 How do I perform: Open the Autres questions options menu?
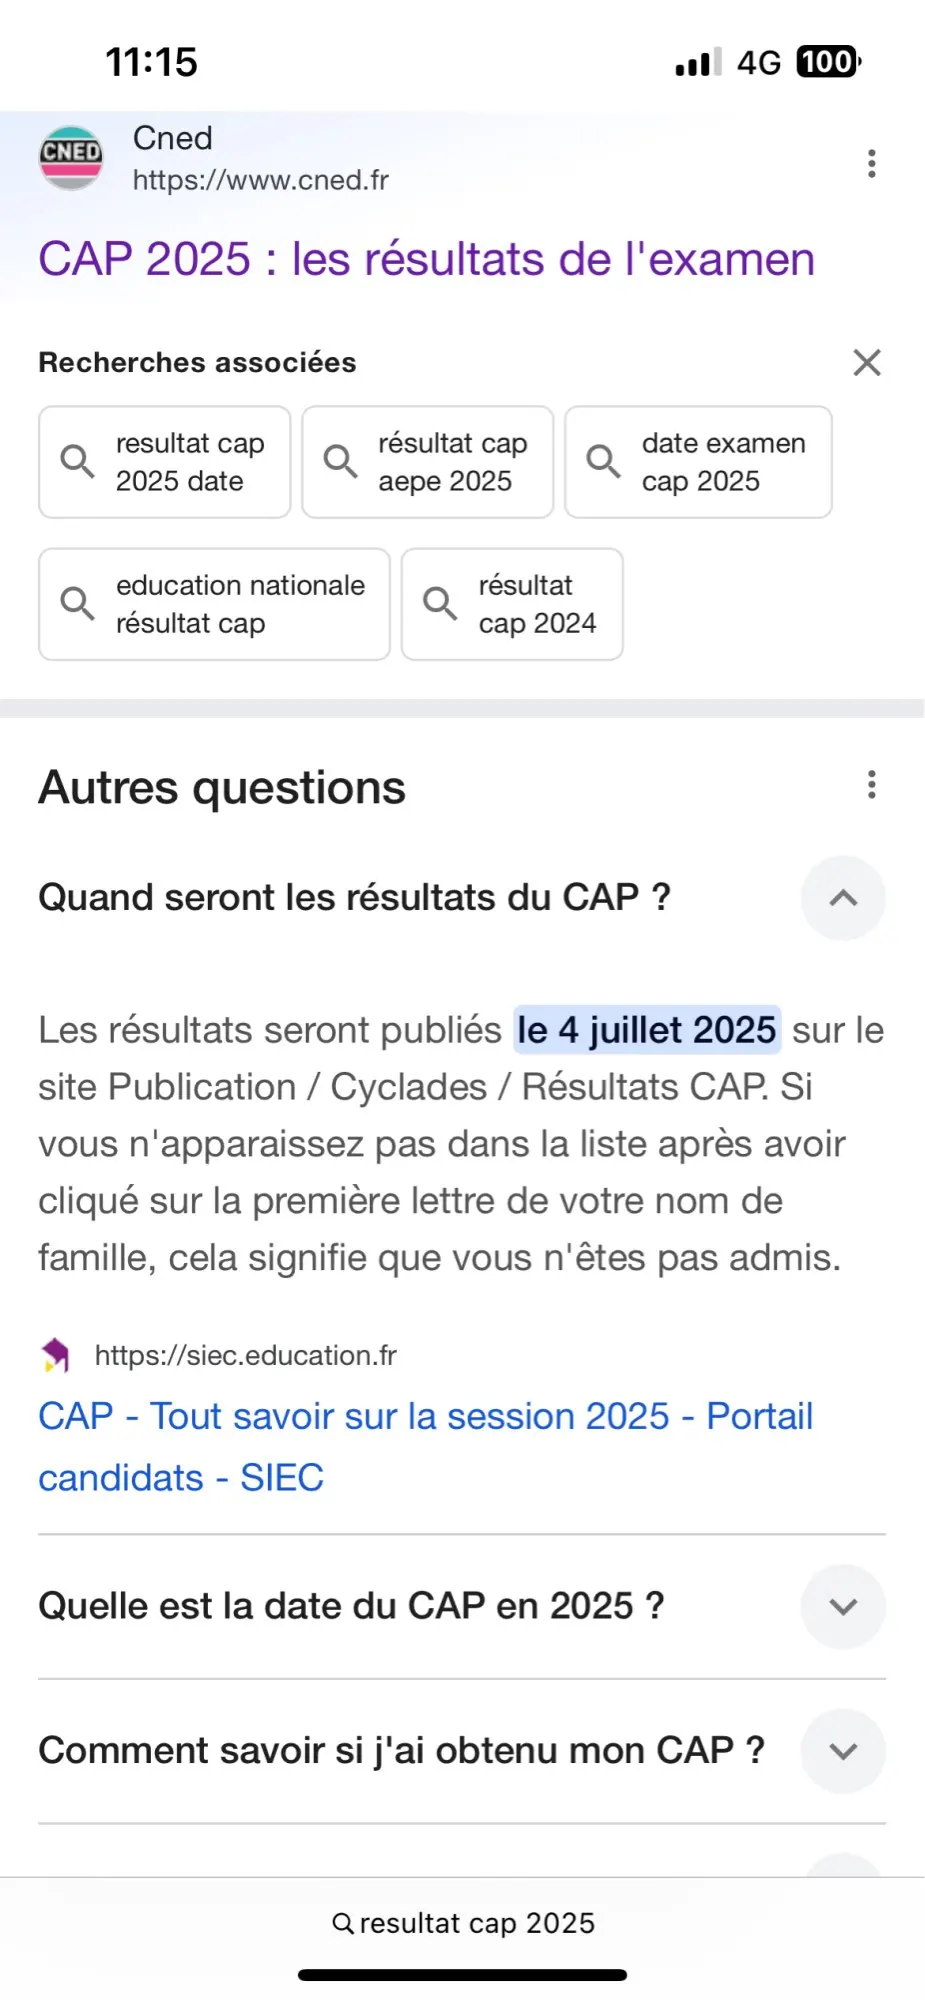[x=871, y=785]
